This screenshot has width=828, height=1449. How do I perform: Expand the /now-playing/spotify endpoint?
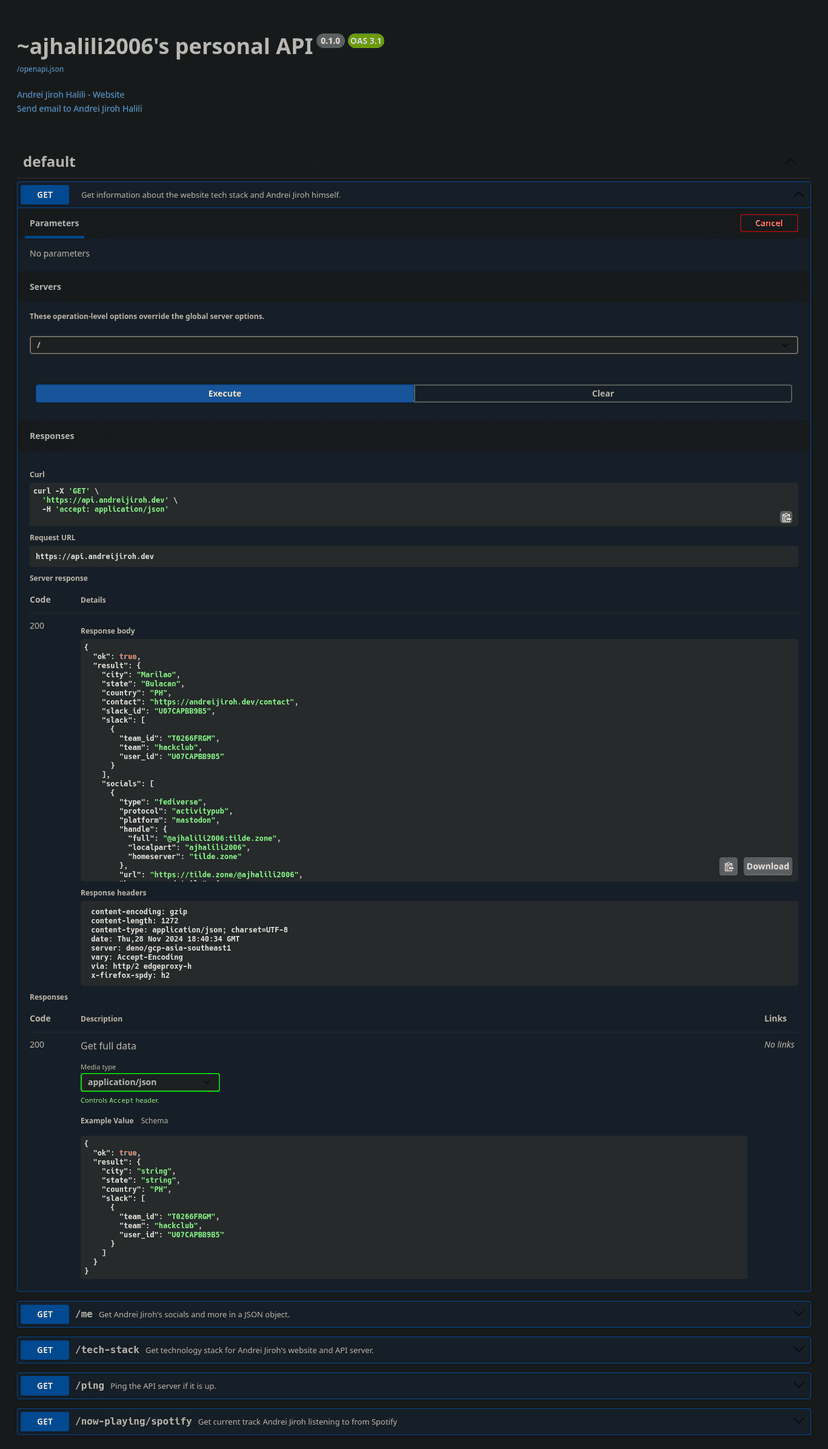click(133, 1421)
